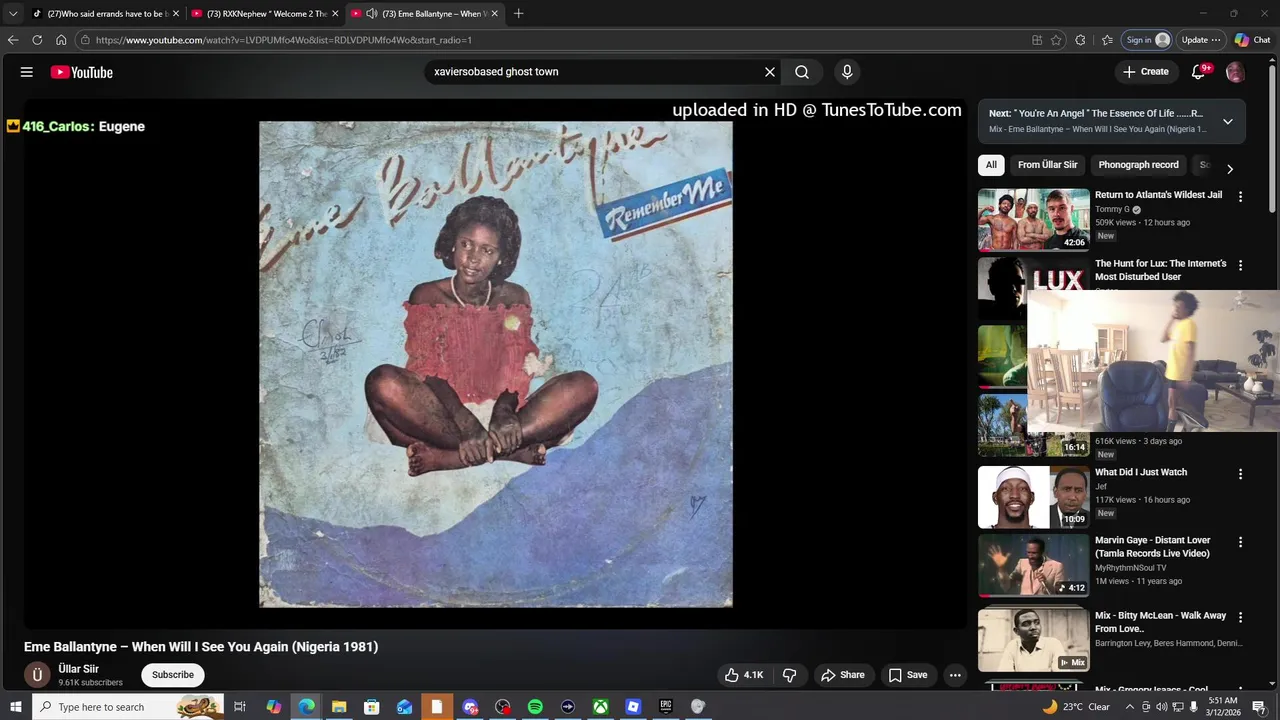Subscribe to the Üllar Siir channel
This screenshot has height=720, width=1280.
tap(173, 675)
